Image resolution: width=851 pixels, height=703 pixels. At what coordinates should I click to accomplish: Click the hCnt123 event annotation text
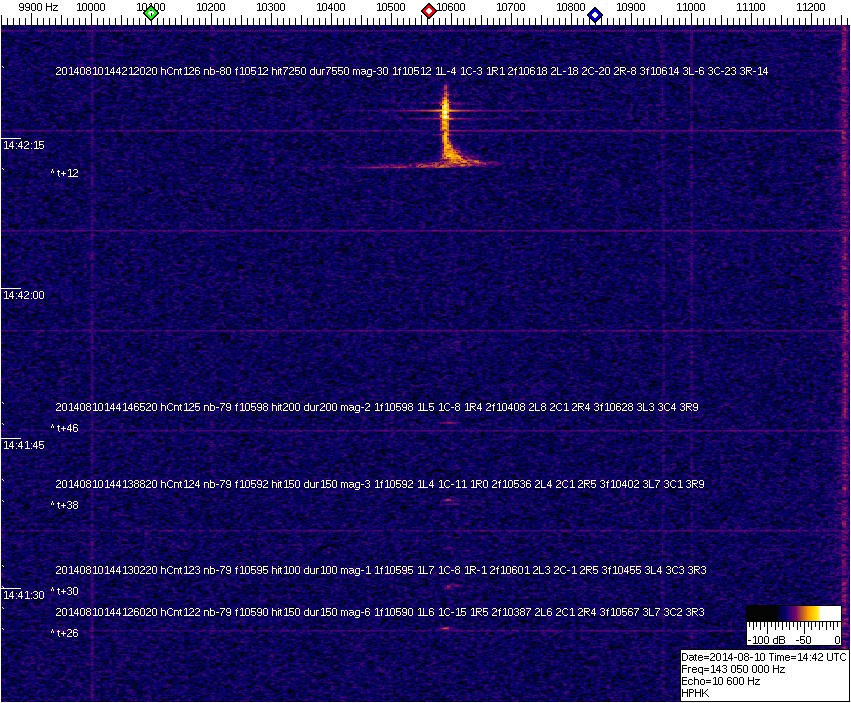381,570
